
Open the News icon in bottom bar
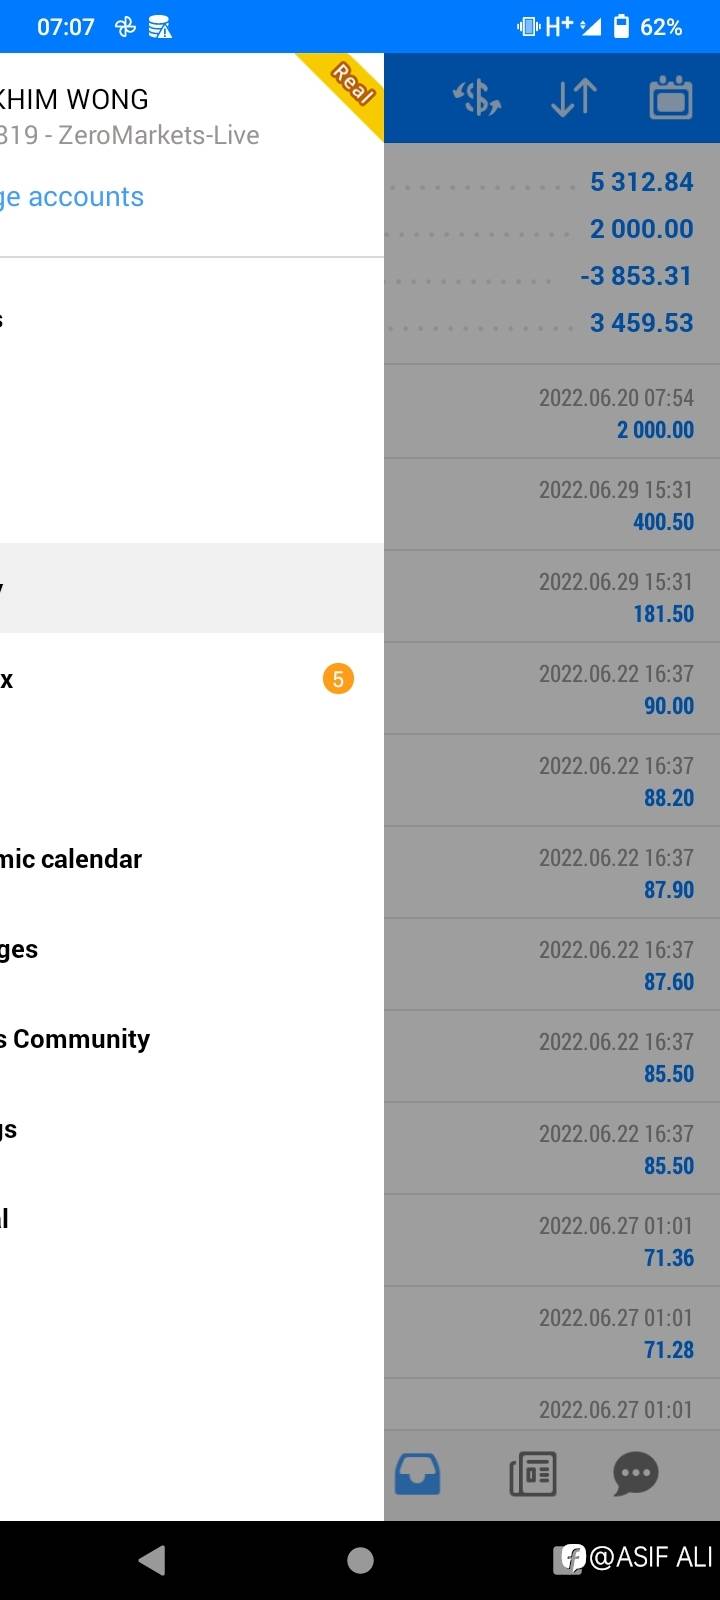pyautogui.click(x=533, y=1474)
